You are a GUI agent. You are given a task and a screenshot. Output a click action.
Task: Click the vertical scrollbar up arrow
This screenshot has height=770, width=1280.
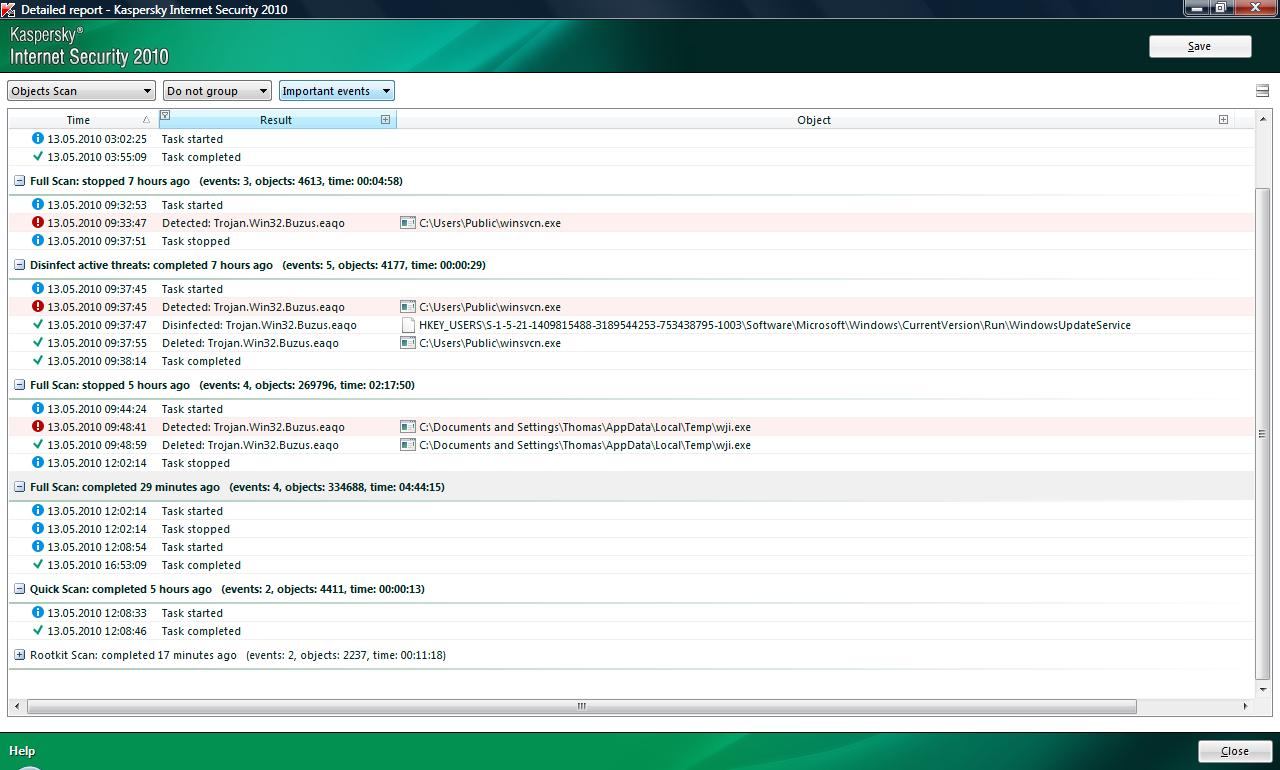point(1262,118)
